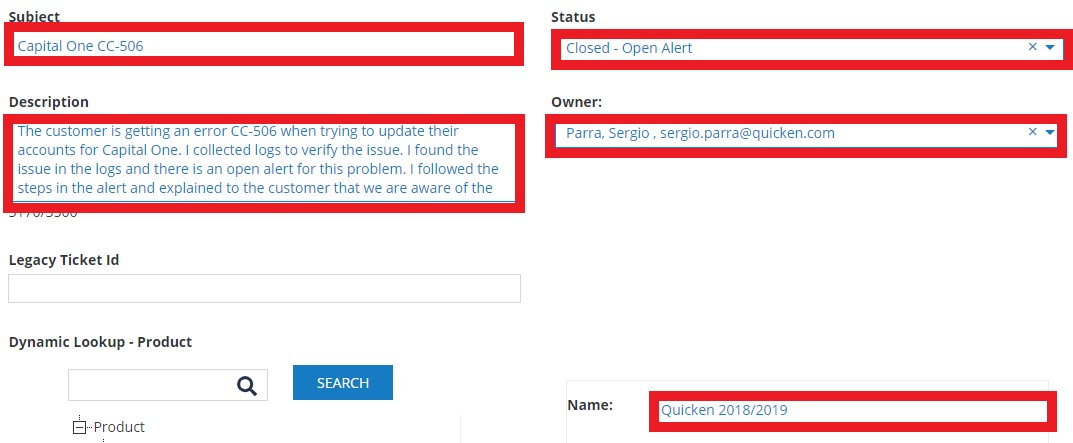Viewport: 1073px width, 443px height.
Task: Click the Legacy Ticket Id label
Action: [x=64, y=260]
